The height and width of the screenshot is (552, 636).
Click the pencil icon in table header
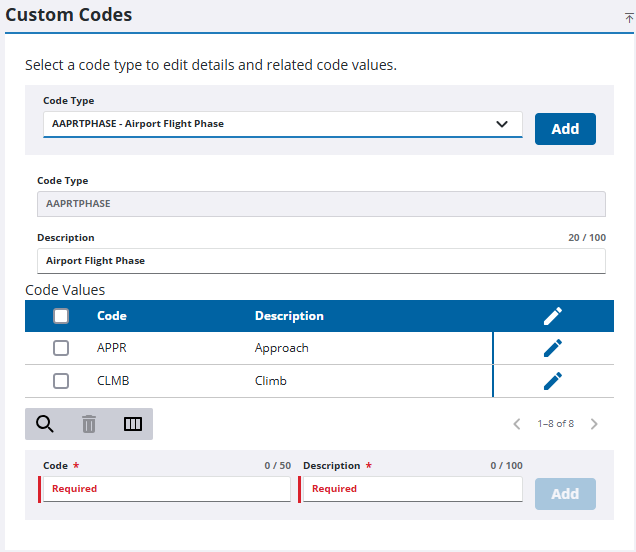(x=553, y=316)
